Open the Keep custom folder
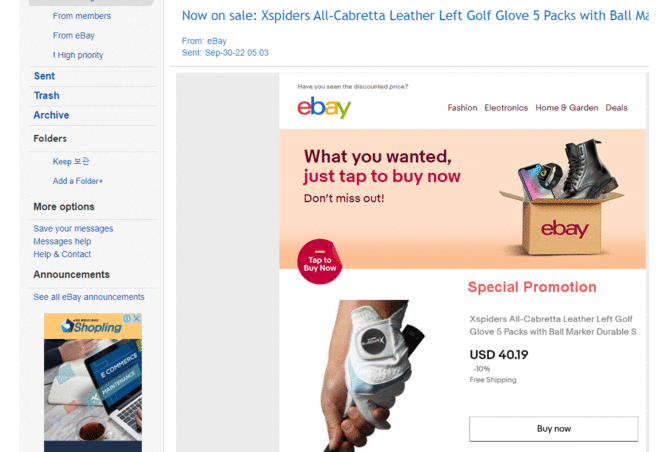Screen dimensions: 669x452 point(71,161)
